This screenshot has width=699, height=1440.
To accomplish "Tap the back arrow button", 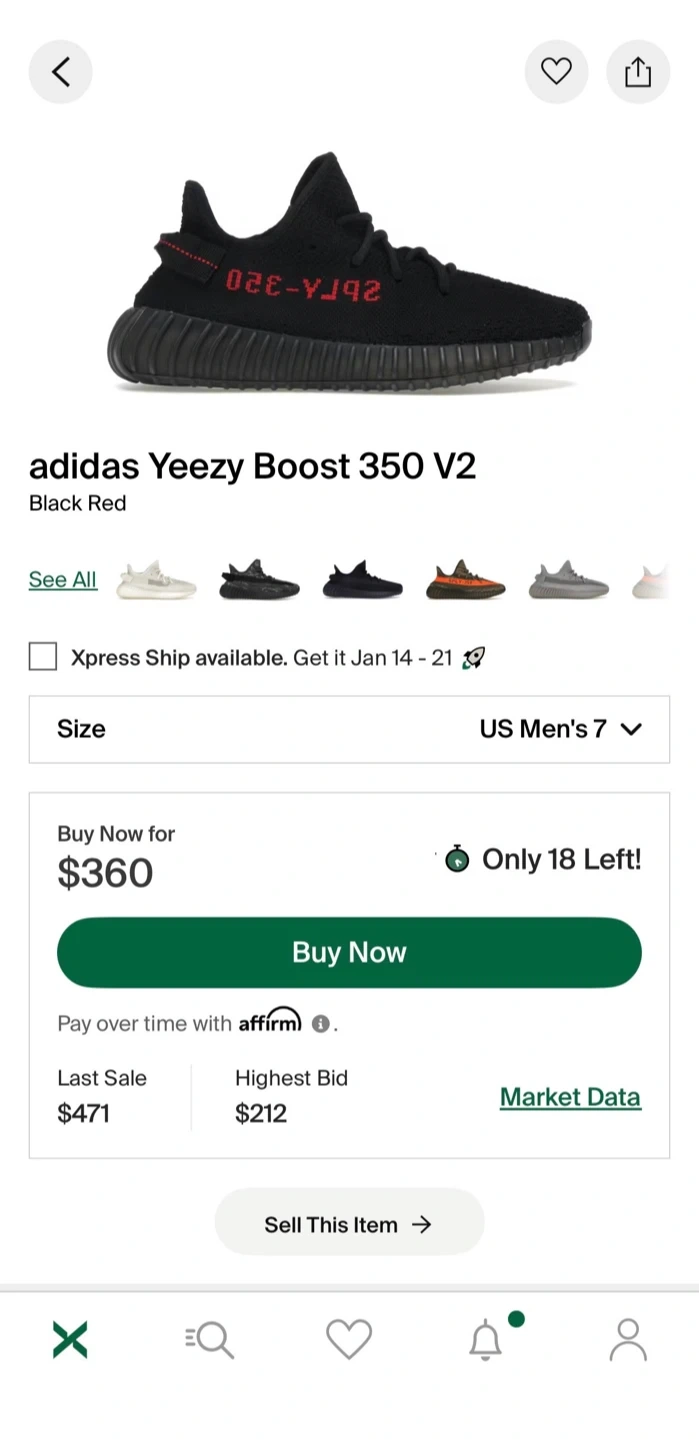I will 61,72.
